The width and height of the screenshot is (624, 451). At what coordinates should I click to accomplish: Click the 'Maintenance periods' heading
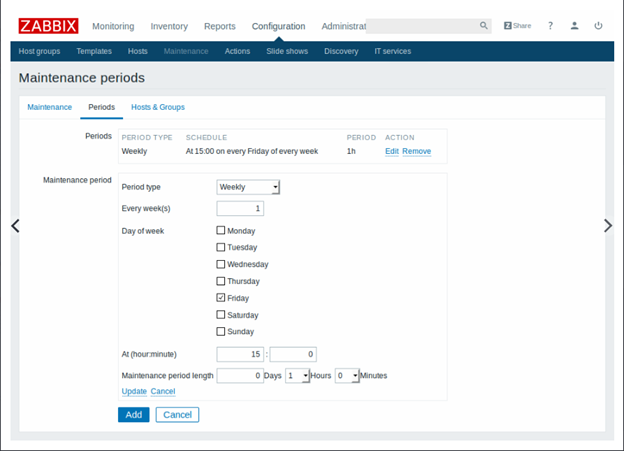point(82,78)
